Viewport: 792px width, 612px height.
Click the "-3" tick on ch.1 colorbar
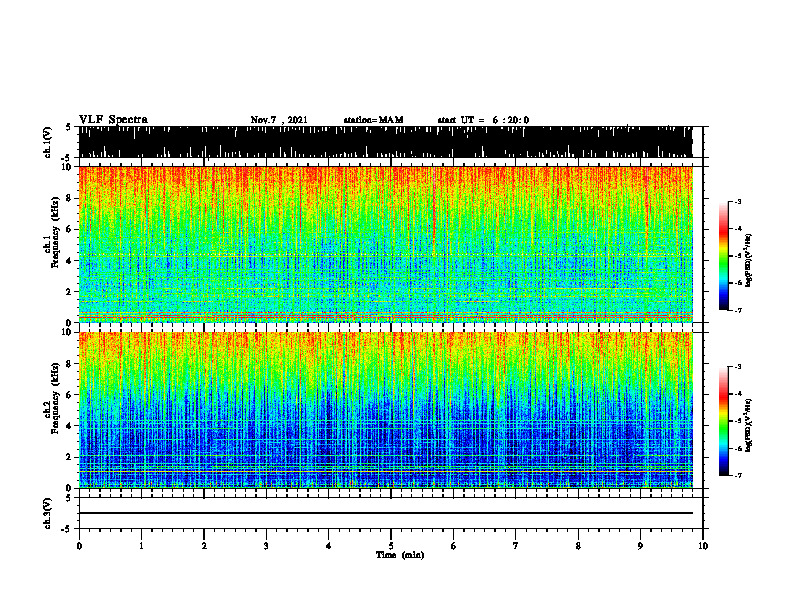pos(738,201)
